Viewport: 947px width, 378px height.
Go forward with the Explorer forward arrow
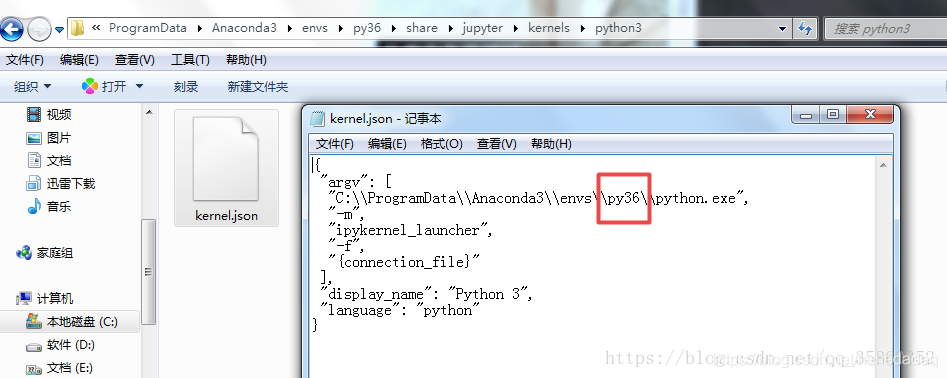pos(39,28)
